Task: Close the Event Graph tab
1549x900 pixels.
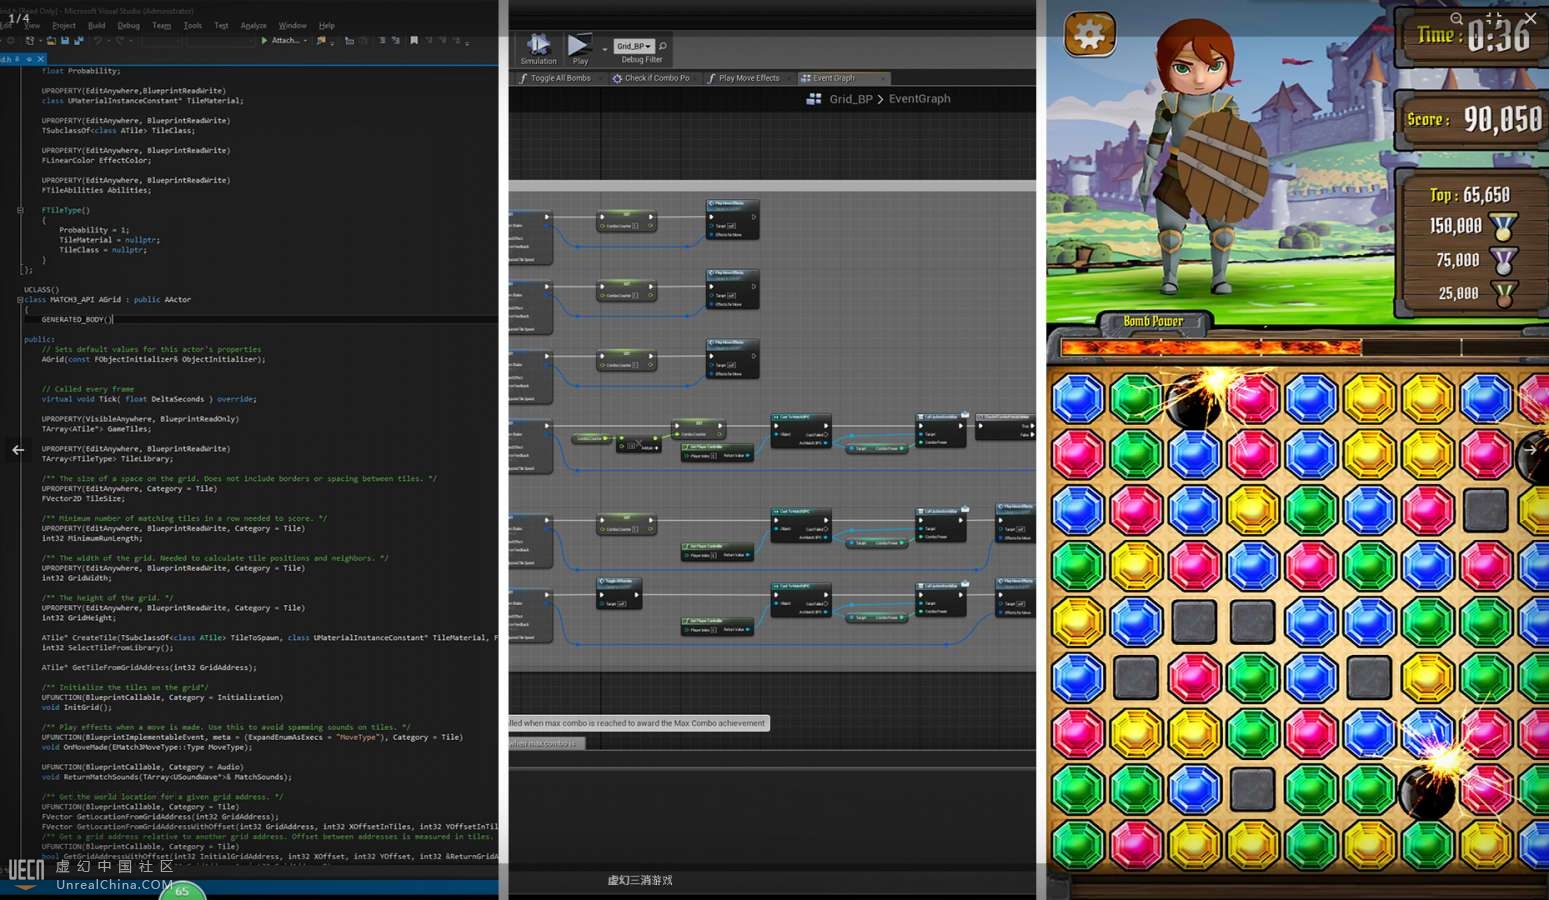Action: 882,78
